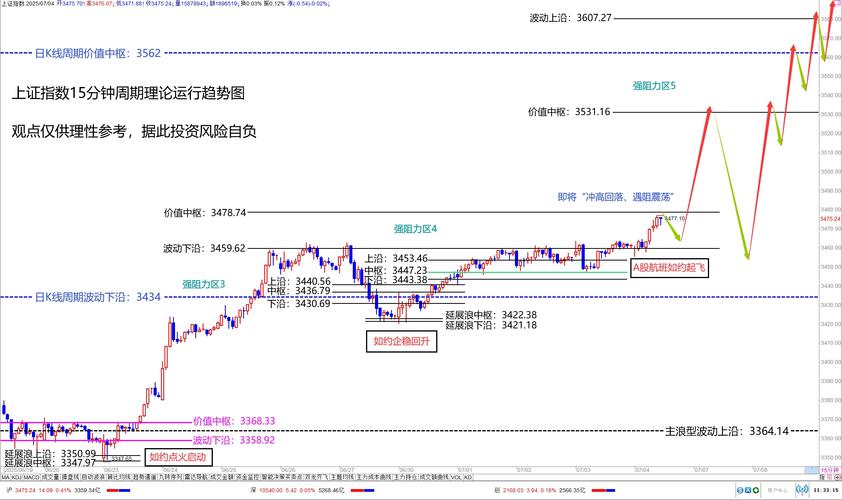842x500 pixels.
Task: Click the red-blue bar beside the ChiNext index
Action: [x=603, y=491]
